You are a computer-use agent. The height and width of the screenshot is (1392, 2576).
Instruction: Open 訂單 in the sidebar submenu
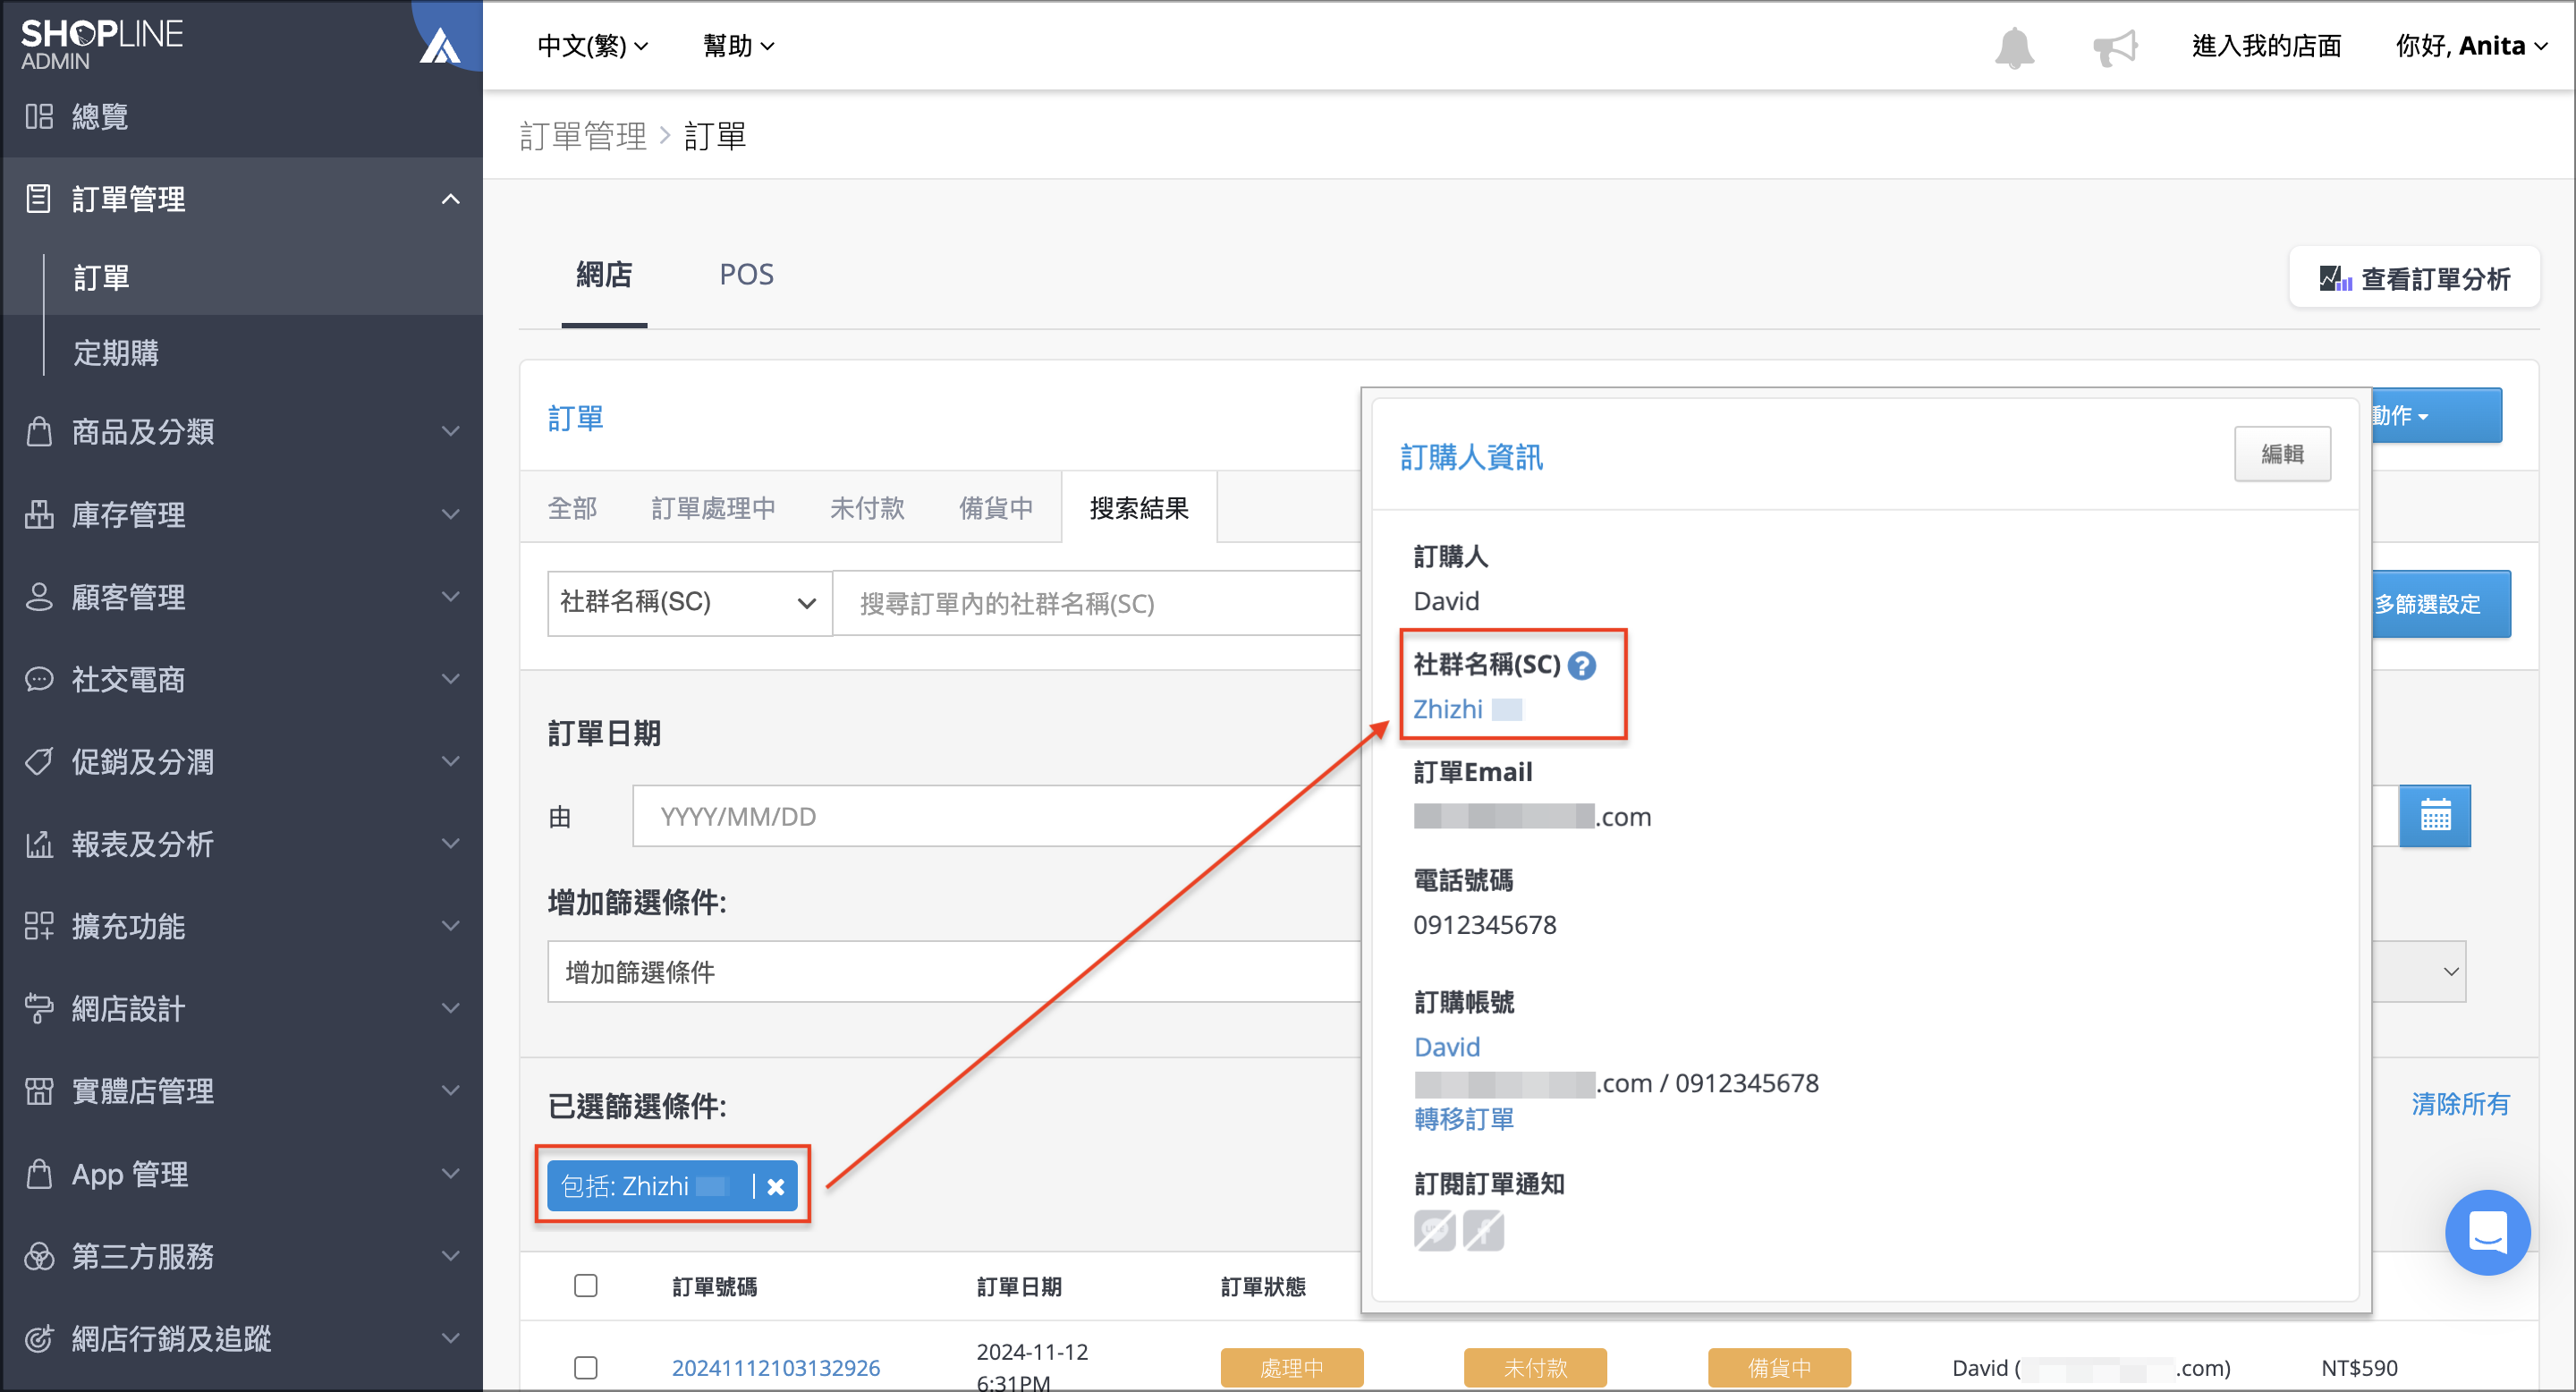pyautogui.click(x=101, y=277)
